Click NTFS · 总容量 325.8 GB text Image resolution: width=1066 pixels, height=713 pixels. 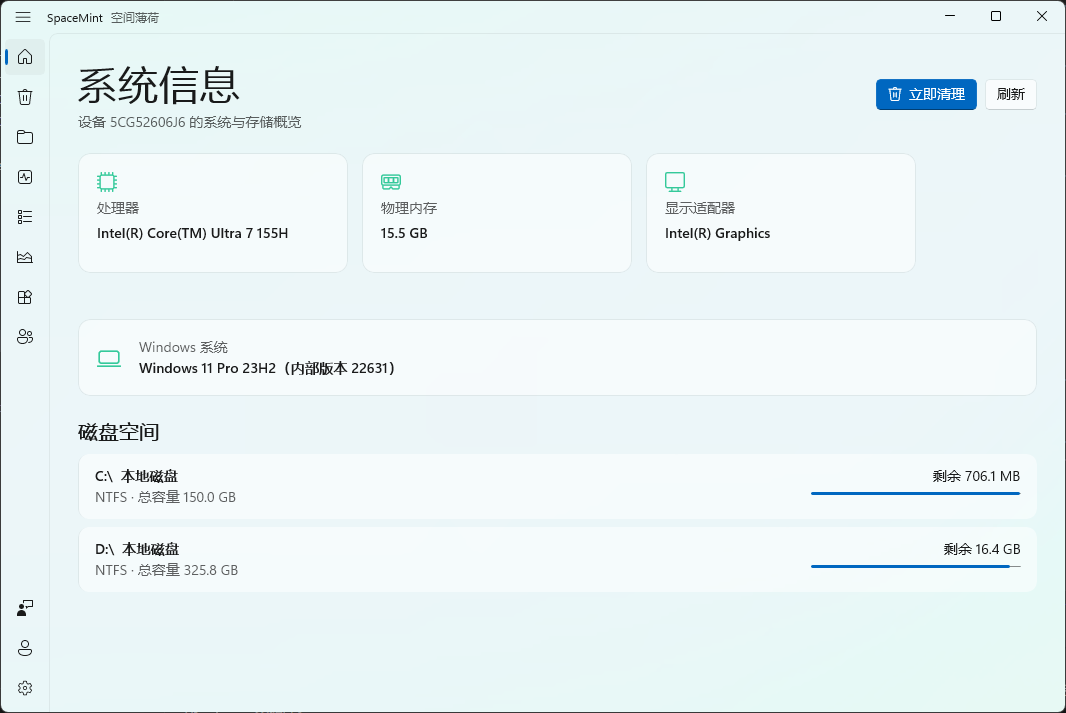coord(167,570)
